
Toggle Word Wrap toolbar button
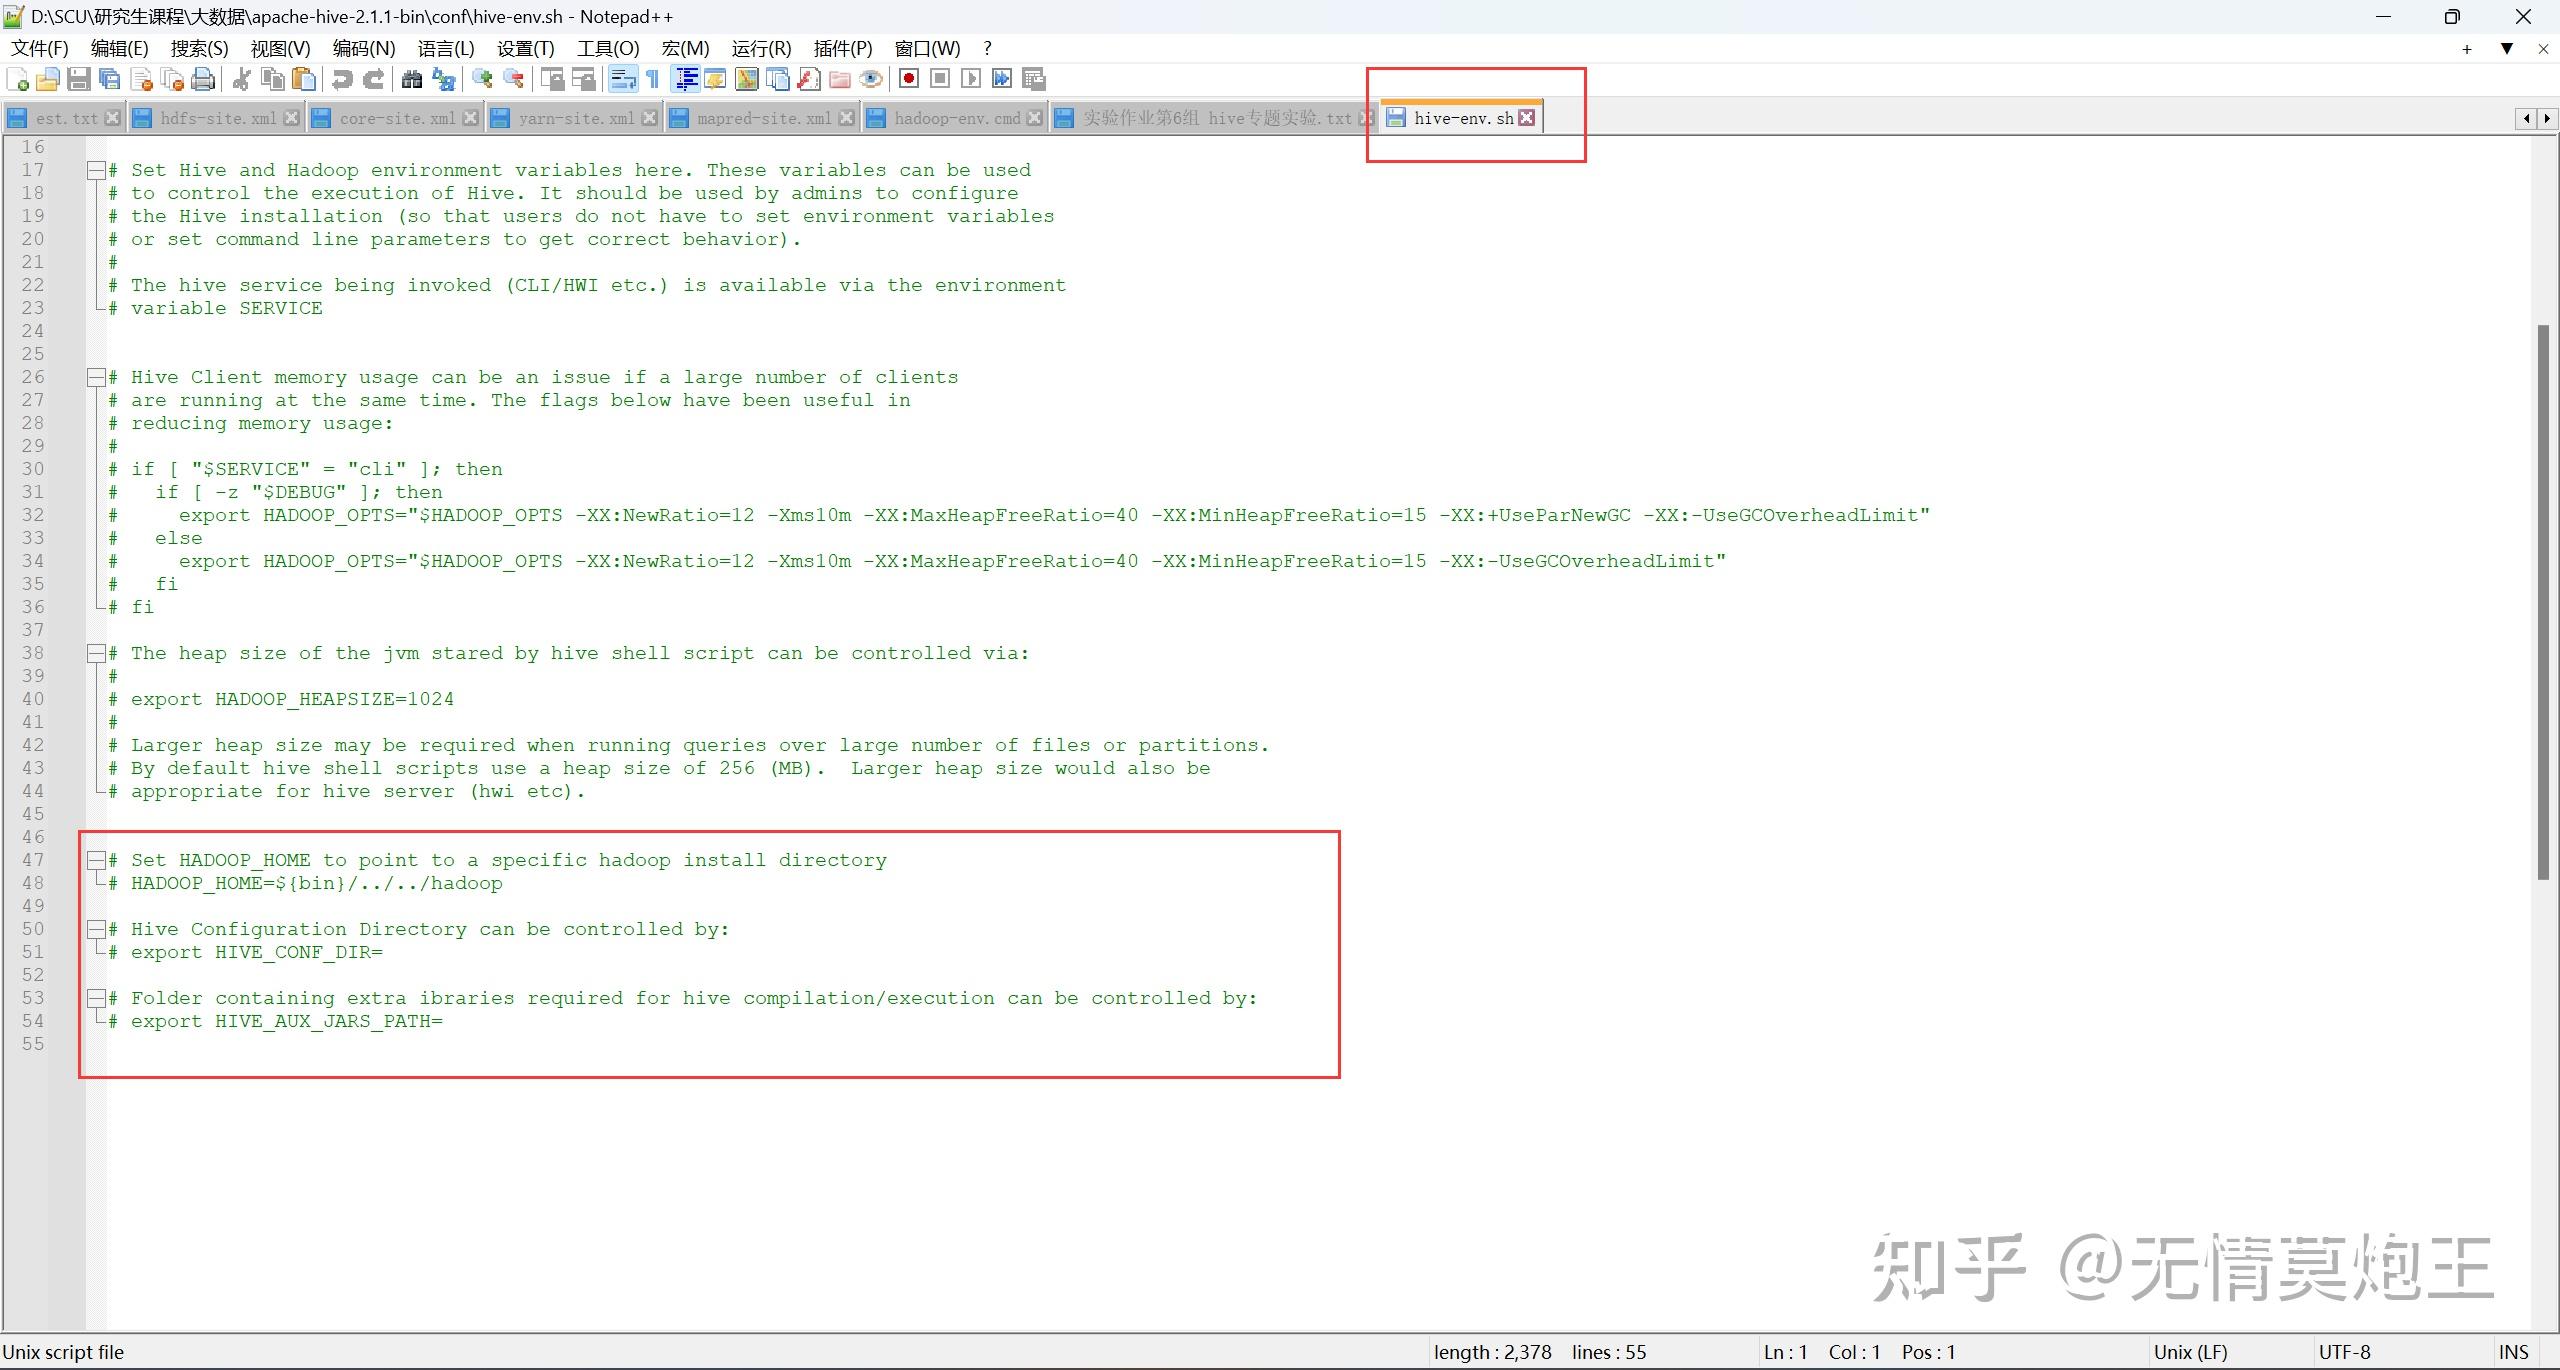point(622,79)
